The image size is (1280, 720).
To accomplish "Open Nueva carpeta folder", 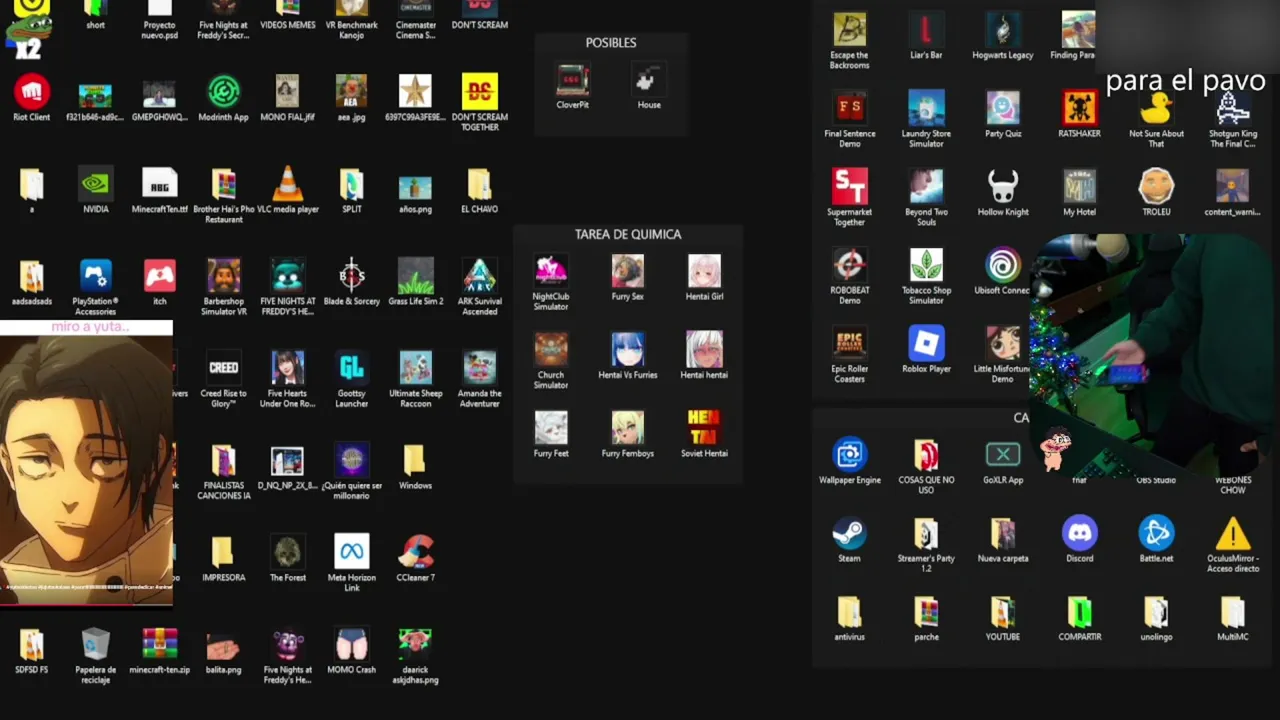I will (1002, 533).
